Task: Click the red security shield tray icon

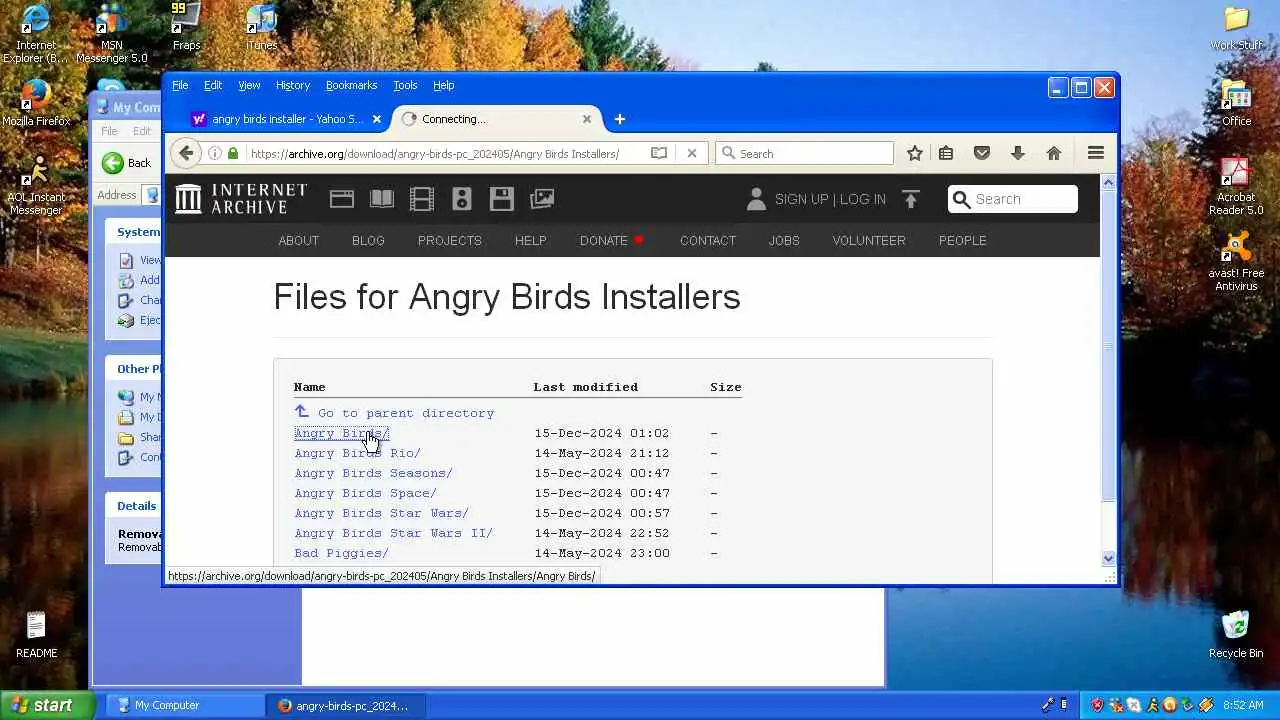Action: coord(1097,705)
